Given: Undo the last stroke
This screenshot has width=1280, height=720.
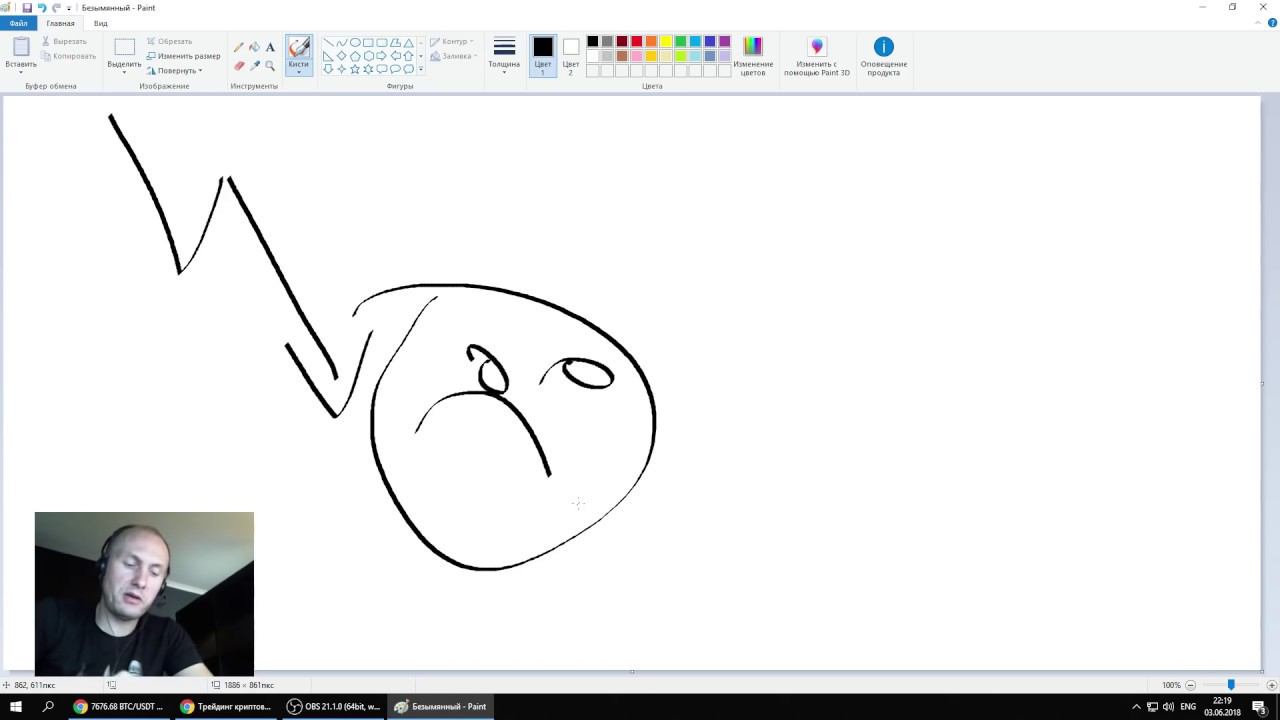Looking at the screenshot, I should click(42, 7).
